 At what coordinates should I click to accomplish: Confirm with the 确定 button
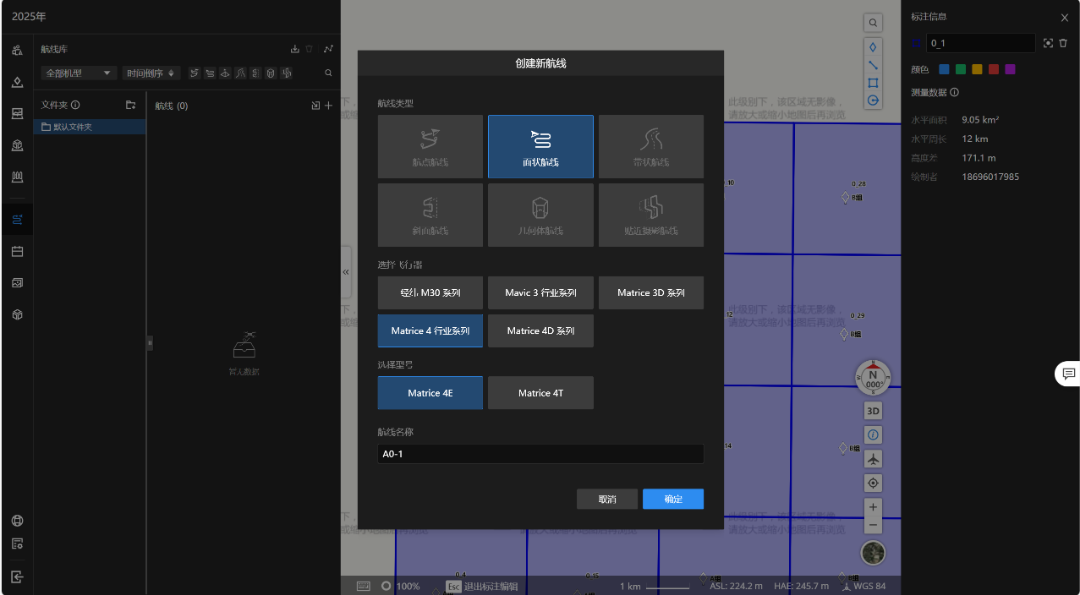click(x=673, y=499)
